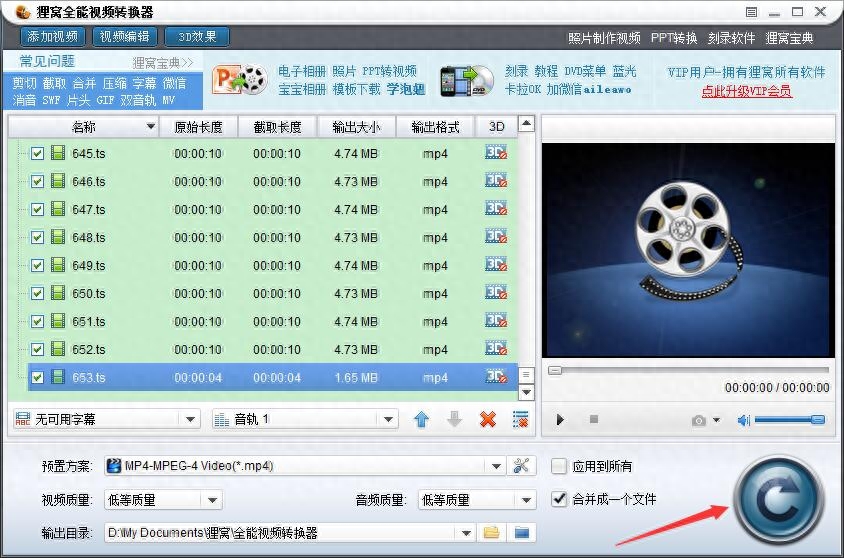
Task: Open the PPT转换 menu item
Action: pyautogui.click(x=674, y=38)
